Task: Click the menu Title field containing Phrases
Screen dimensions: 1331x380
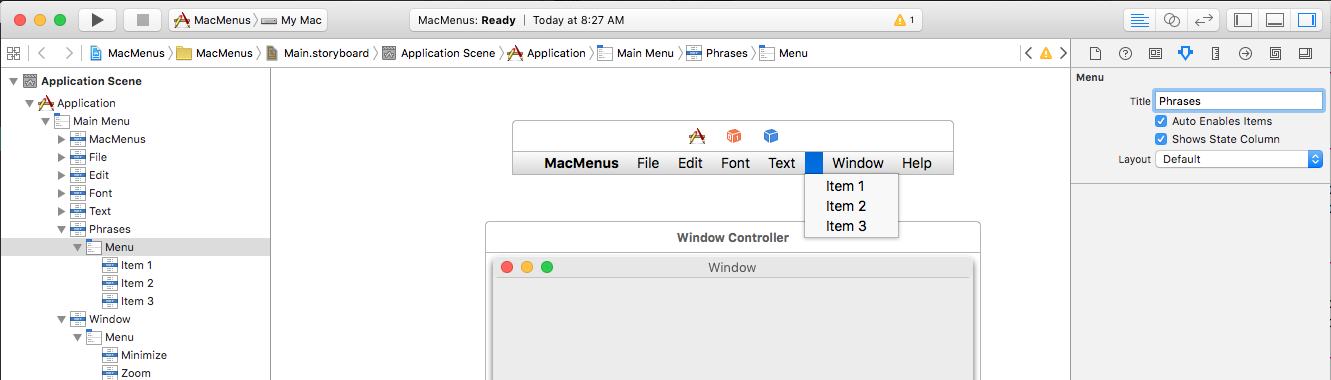Action: click(1239, 101)
